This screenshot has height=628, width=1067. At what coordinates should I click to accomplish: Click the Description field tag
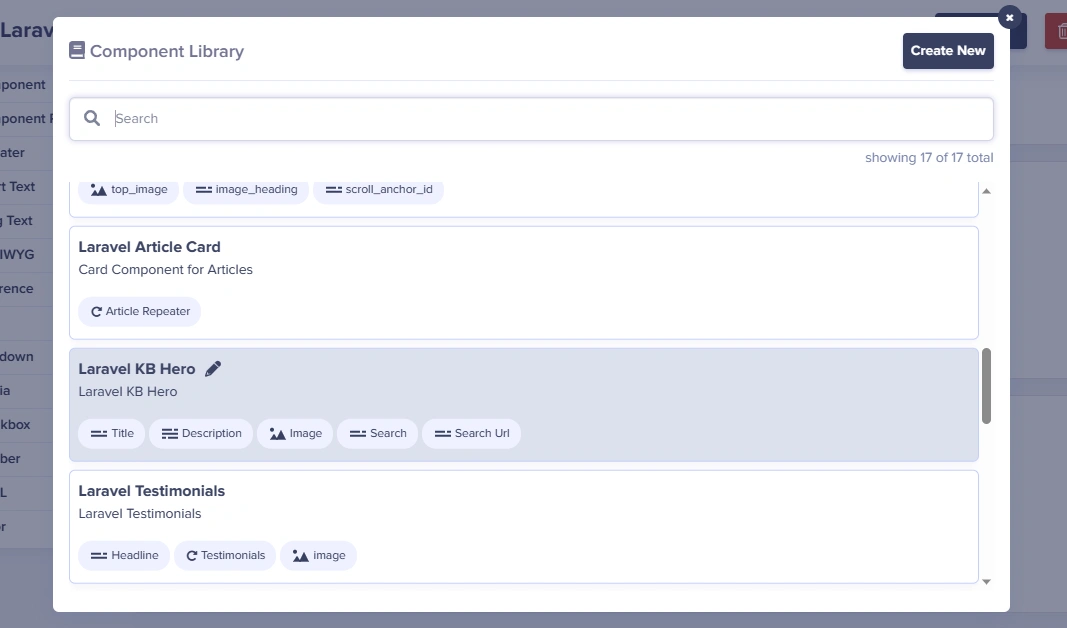pyautogui.click(x=201, y=433)
